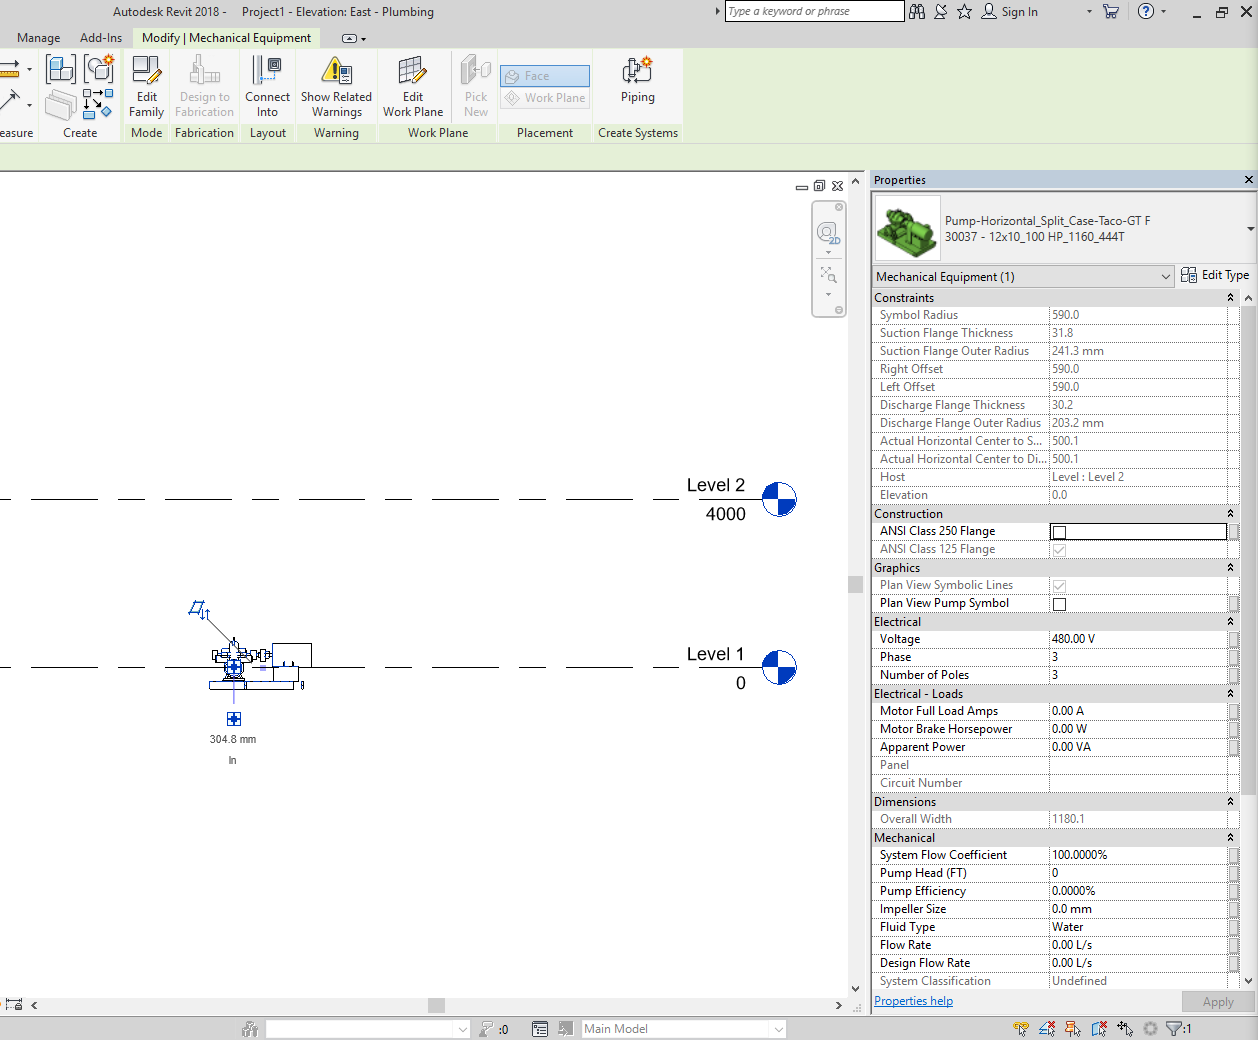Click the Select Links status bar icon
The height and width of the screenshot is (1040, 1258).
1020,1028
